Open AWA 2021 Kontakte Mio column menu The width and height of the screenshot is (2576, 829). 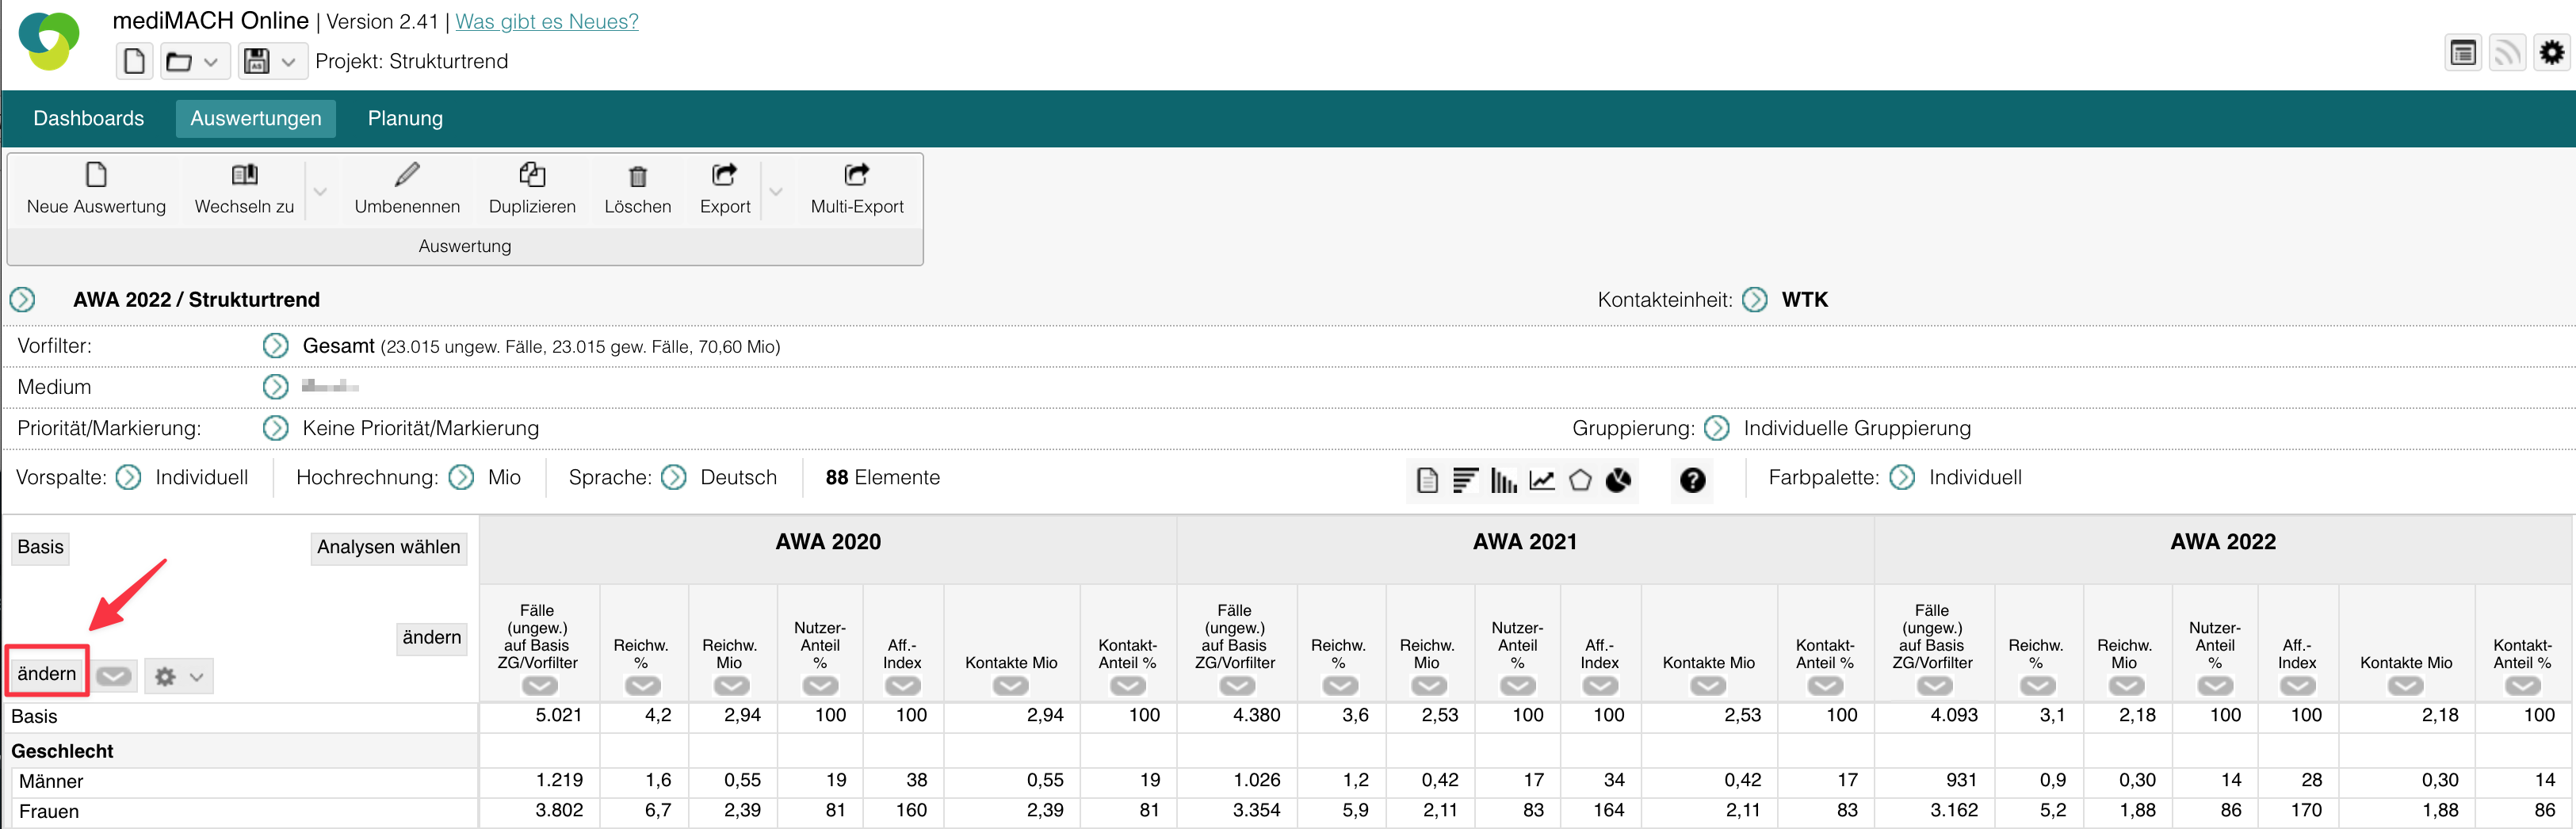[1708, 686]
